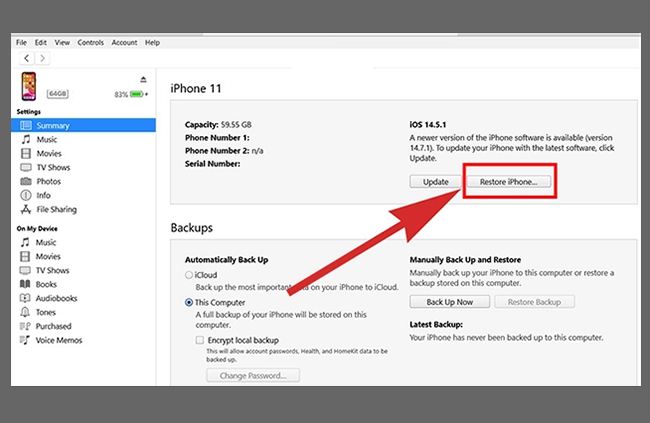Click the green battery level icon
Viewport: 650px width, 423px height.
pos(137,94)
